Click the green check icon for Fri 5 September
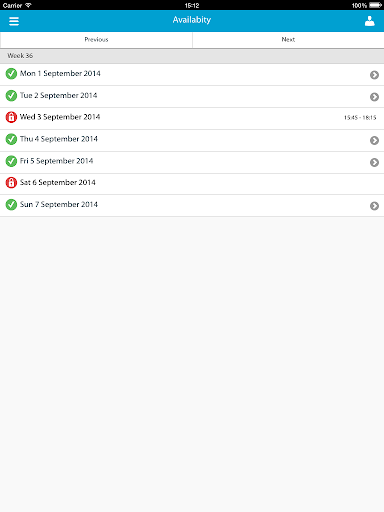The height and width of the screenshot is (512, 384). [11, 161]
